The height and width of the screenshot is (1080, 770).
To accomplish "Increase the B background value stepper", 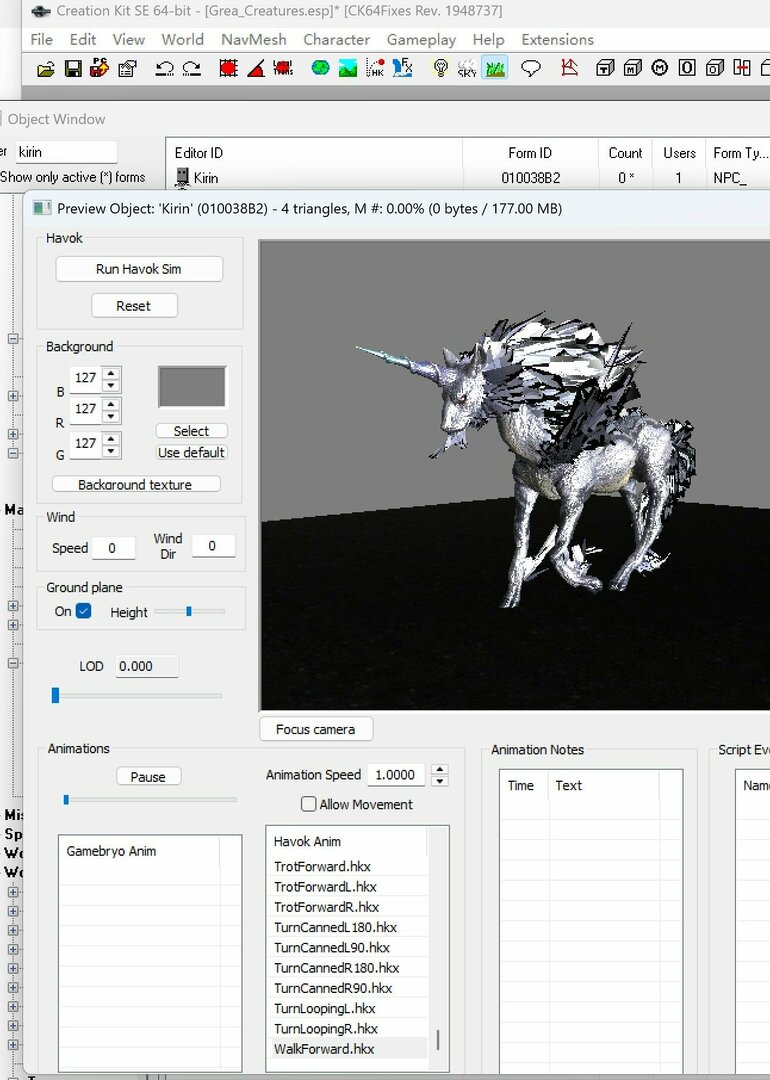I will (111, 373).
